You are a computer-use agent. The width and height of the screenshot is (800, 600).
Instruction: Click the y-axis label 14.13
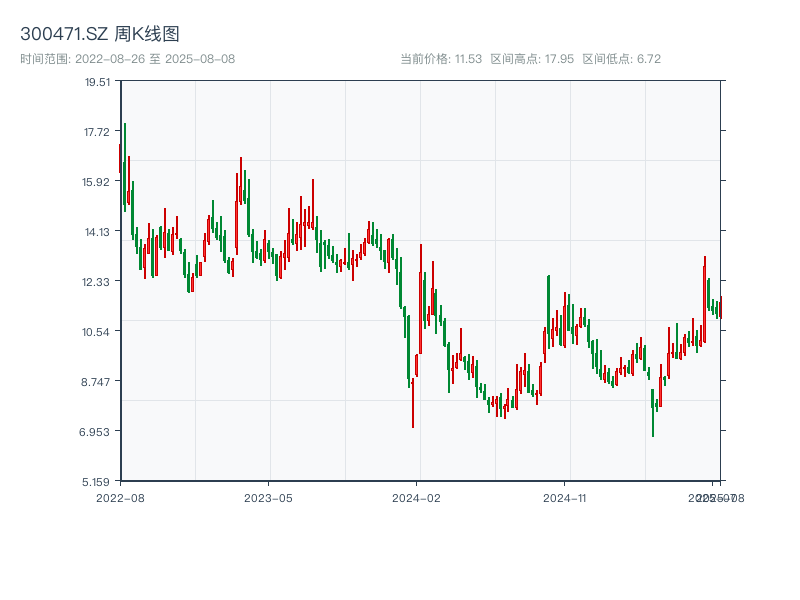pyautogui.click(x=97, y=232)
